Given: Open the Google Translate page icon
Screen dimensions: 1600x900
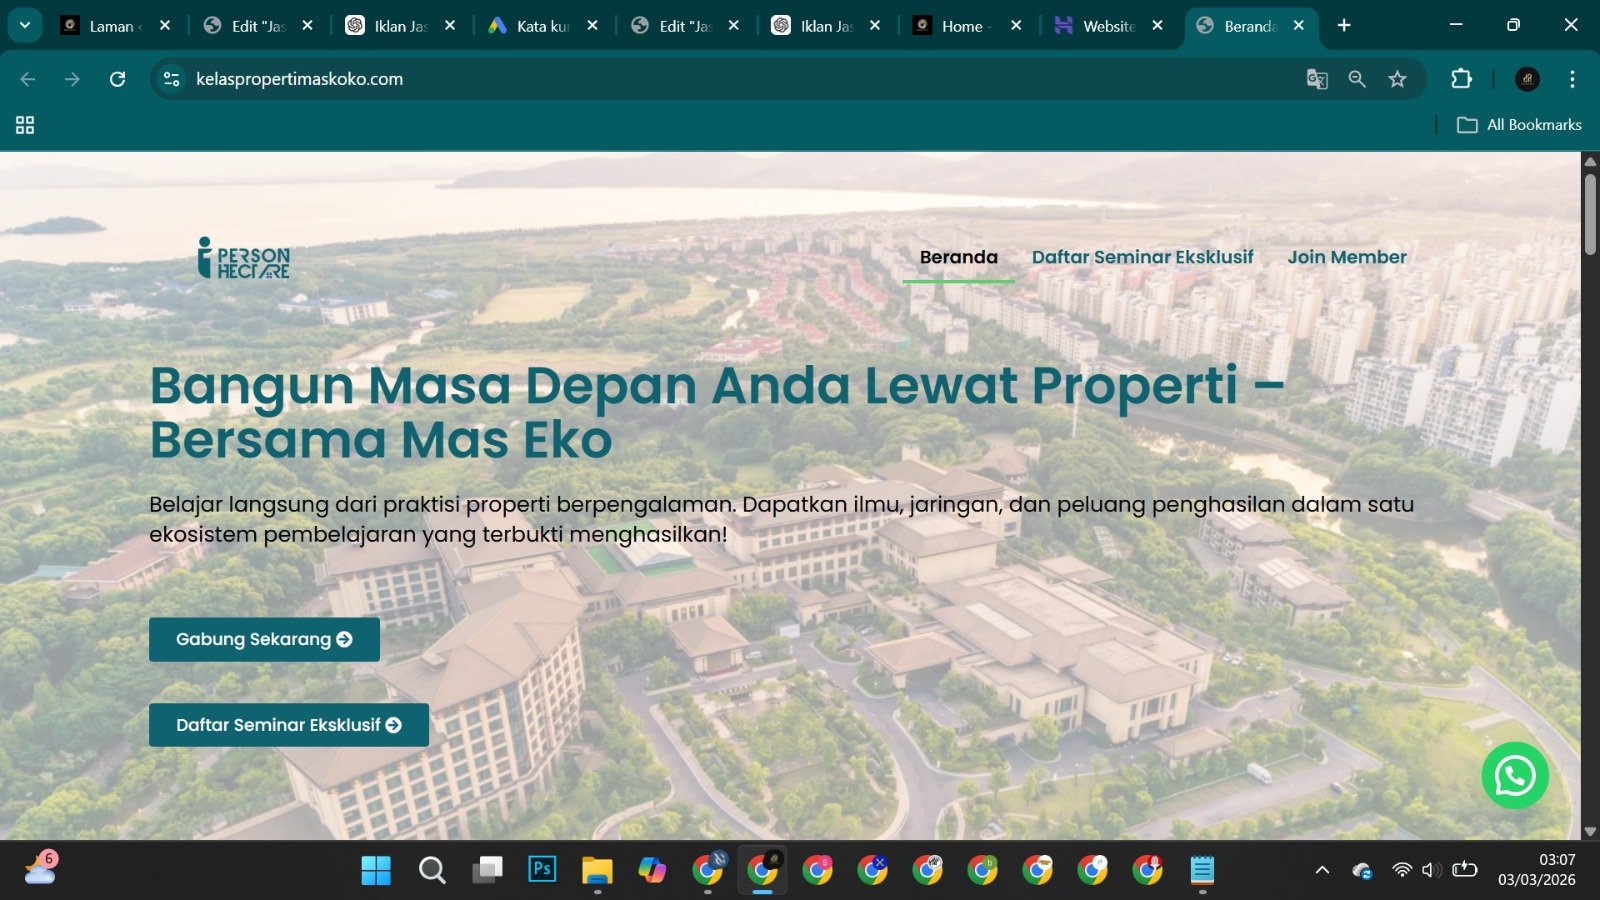Looking at the screenshot, I should 1317,79.
